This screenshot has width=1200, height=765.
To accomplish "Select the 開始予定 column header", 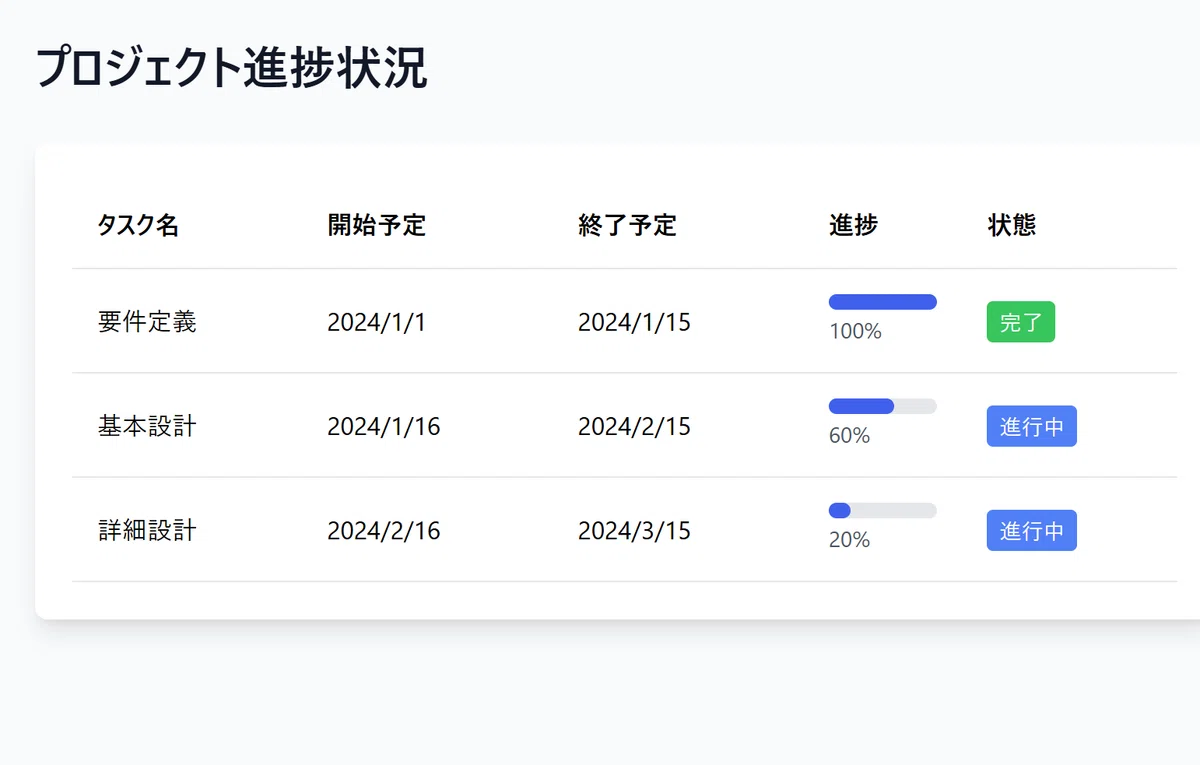I will 377,226.
